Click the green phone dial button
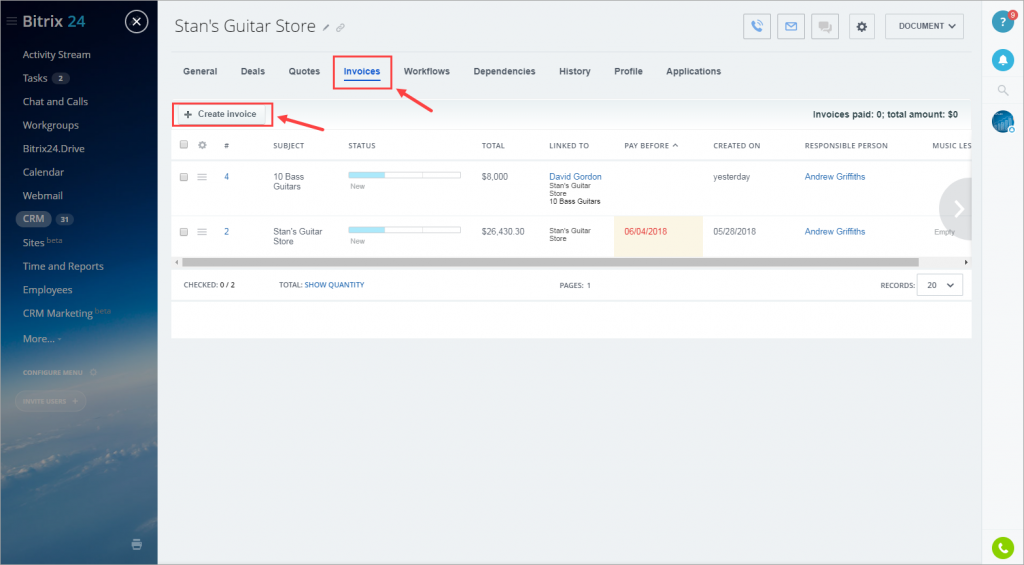Viewport: 1024px width, 565px height. [x=1002, y=548]
